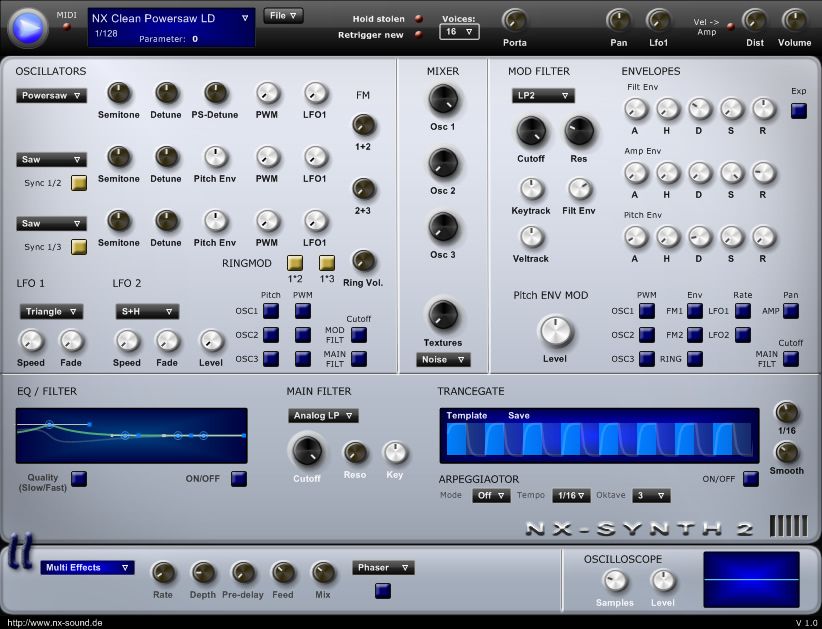Viewport: 822px width, 629px height.
Task: Open the arpeggiator Oktave 3 dropdown
Action: [651, 495]
